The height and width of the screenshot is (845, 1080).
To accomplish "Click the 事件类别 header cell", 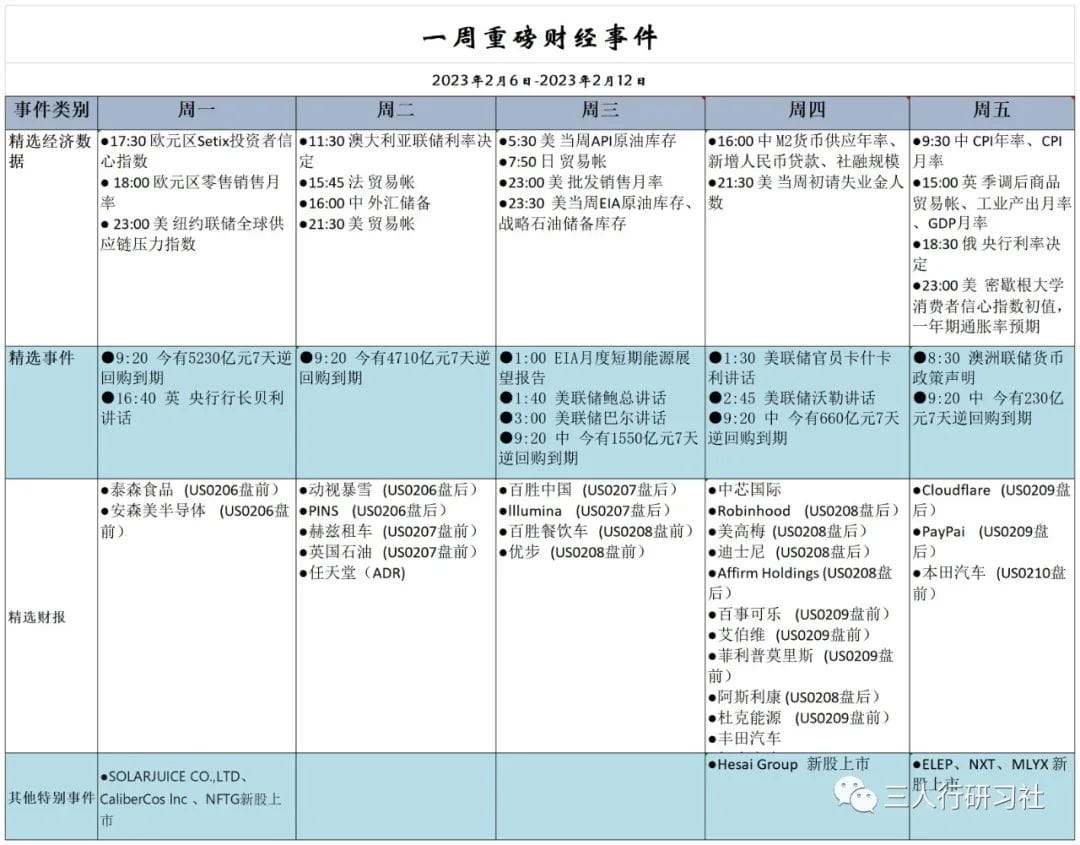I will coord(51,110).
